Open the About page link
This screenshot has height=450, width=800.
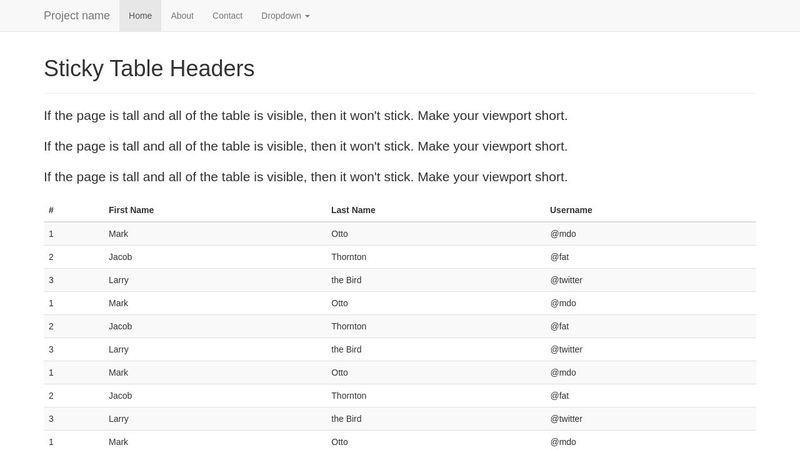coord(182,16)
